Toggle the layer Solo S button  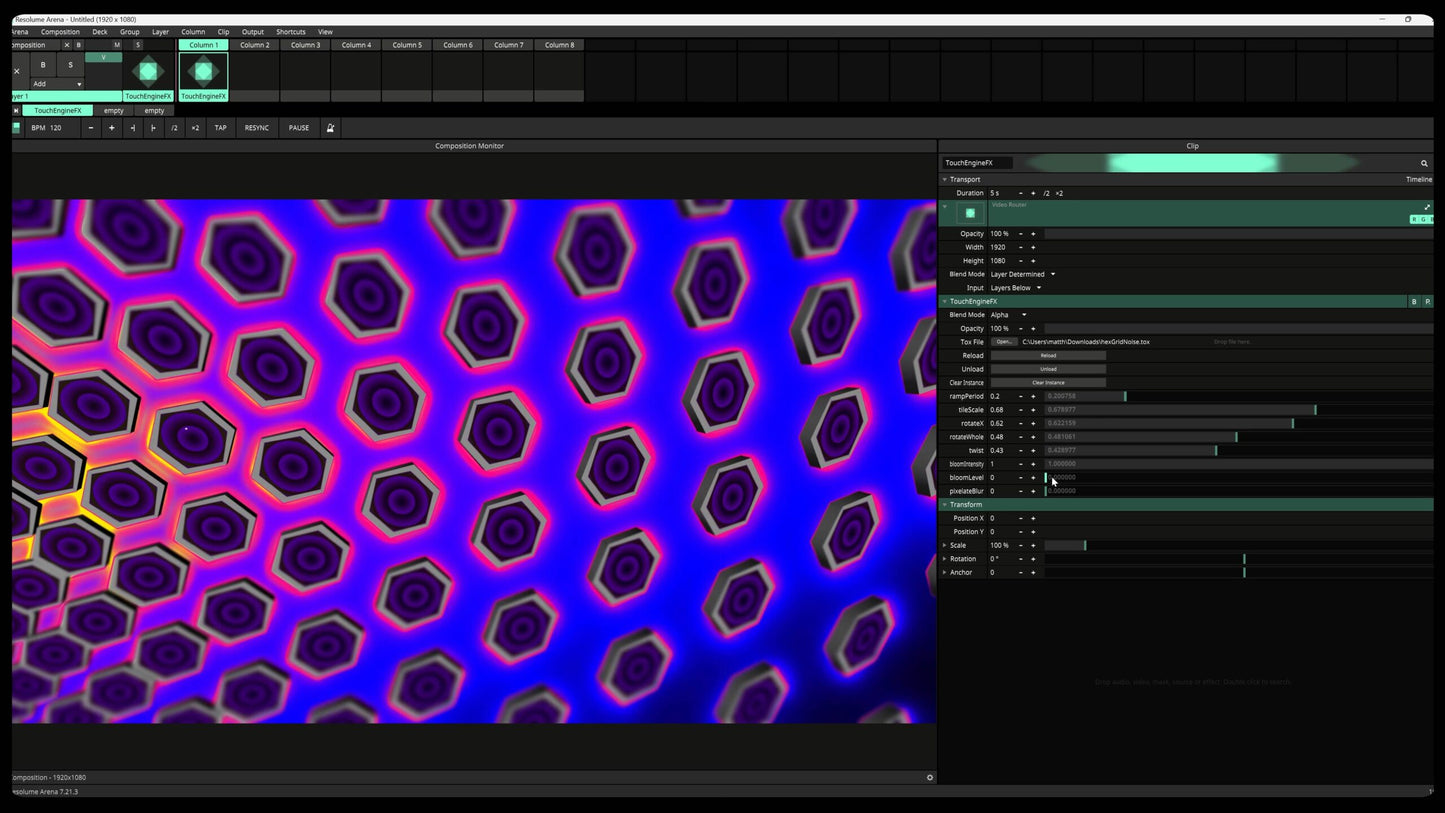click(x=70, y=65)
